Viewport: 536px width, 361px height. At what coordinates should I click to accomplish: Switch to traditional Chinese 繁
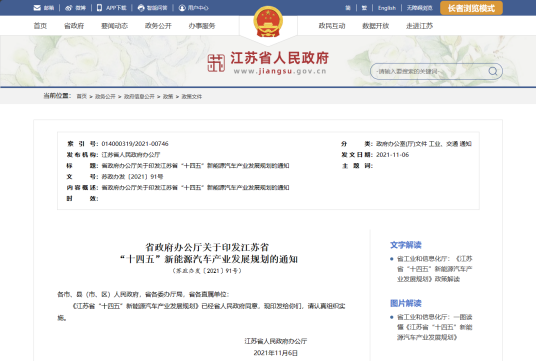pos(364,8)
